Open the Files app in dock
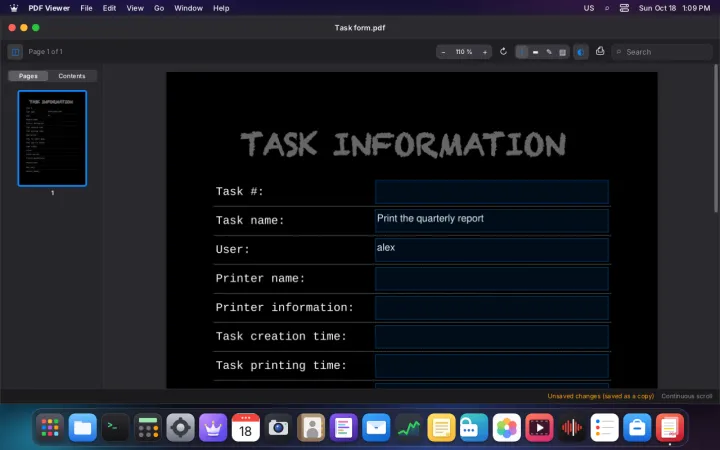 (x=83, y=428)
